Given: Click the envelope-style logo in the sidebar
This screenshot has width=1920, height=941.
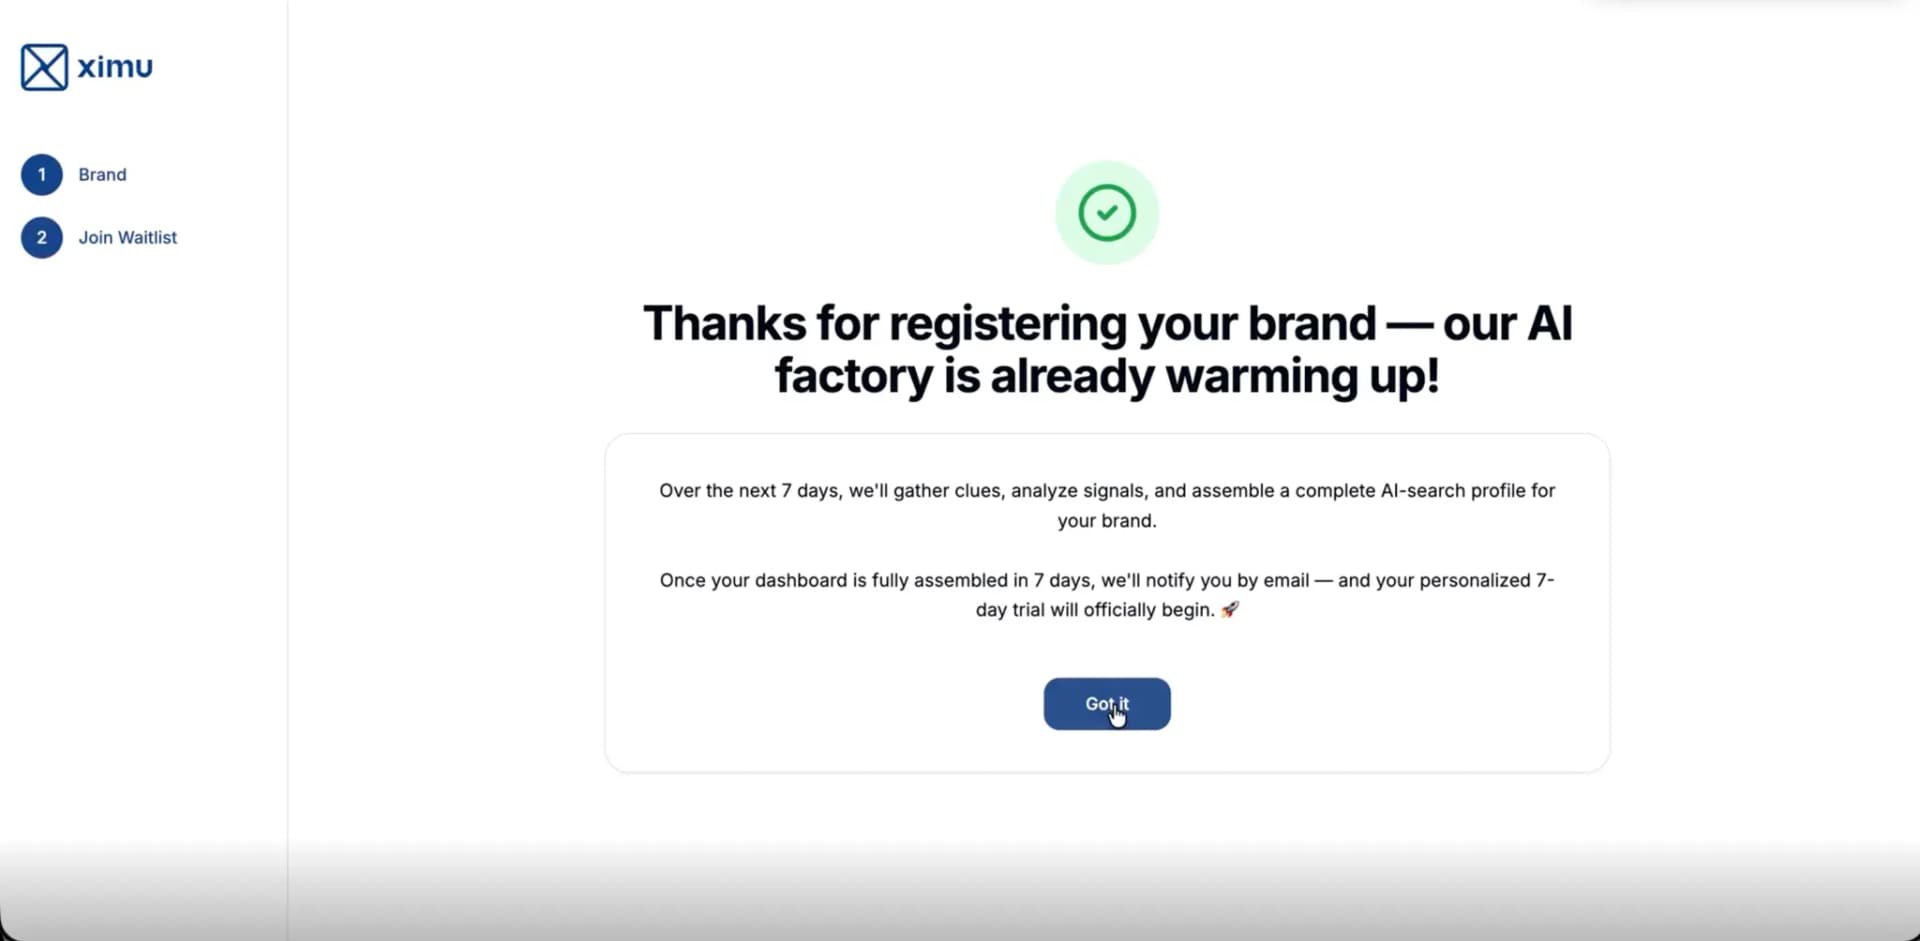Looking at the screenshot, I should click(x=42, y=67).
